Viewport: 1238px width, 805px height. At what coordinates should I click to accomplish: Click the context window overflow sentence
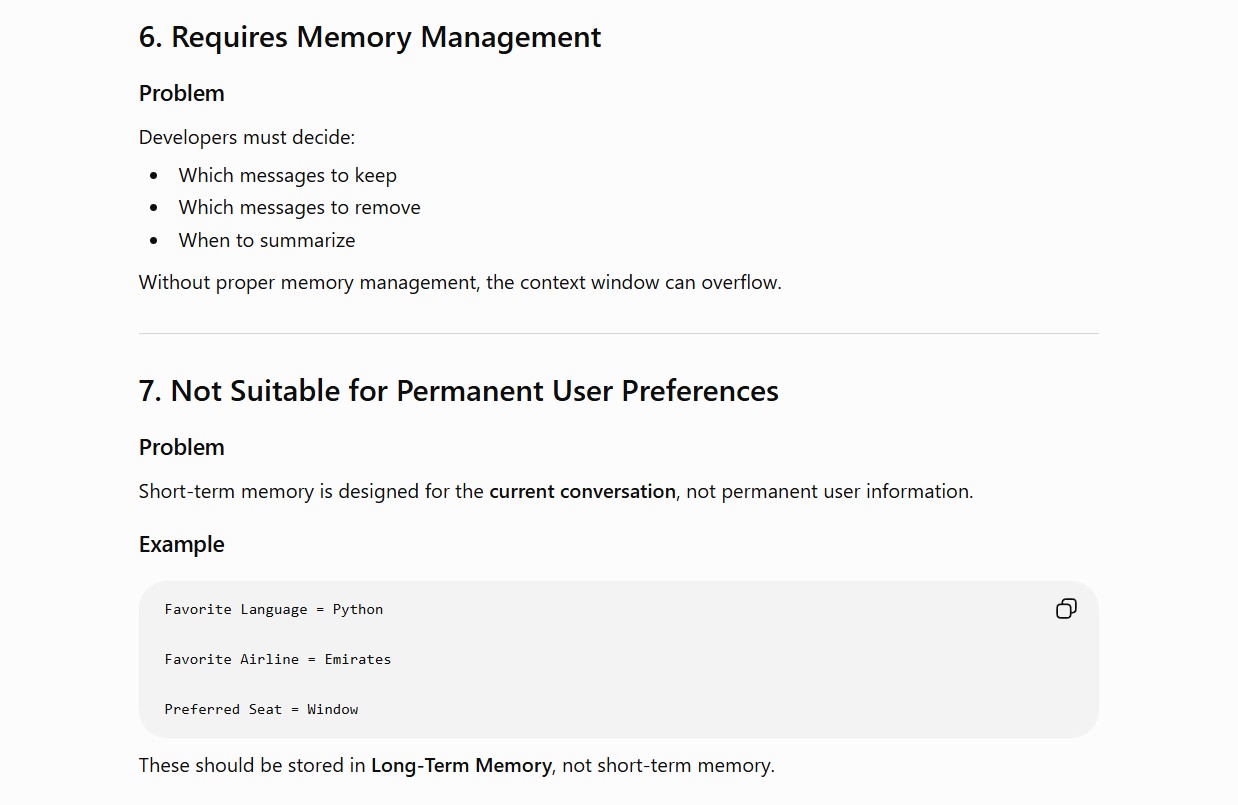(x=460, y=282)
